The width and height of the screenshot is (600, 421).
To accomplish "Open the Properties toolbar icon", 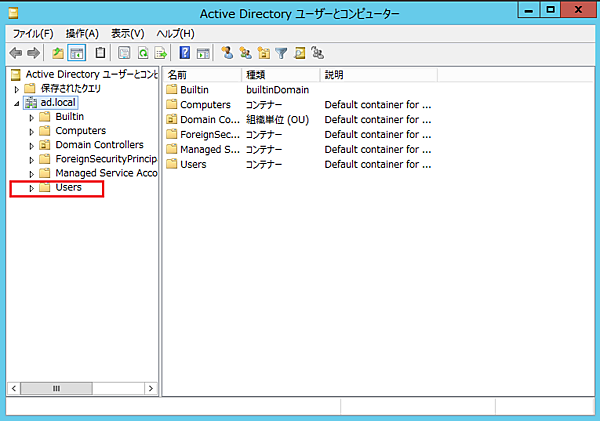I will pyautogui.click(x=124, y=53).
